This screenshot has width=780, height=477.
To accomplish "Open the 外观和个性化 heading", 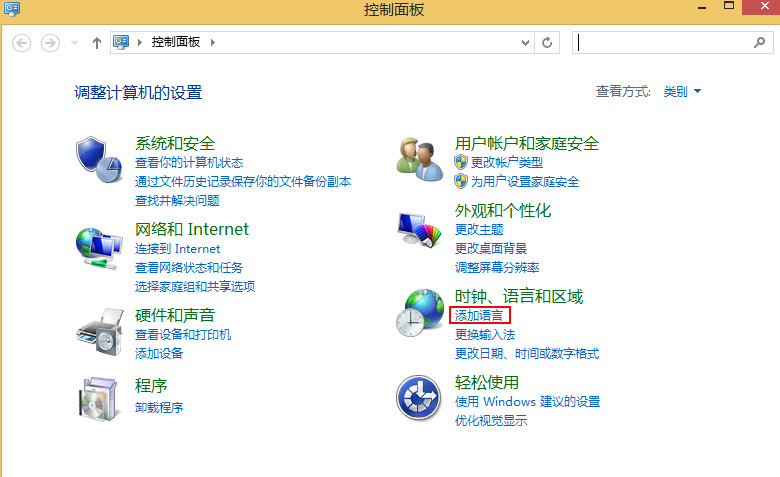I will click(x=503, y=211).
